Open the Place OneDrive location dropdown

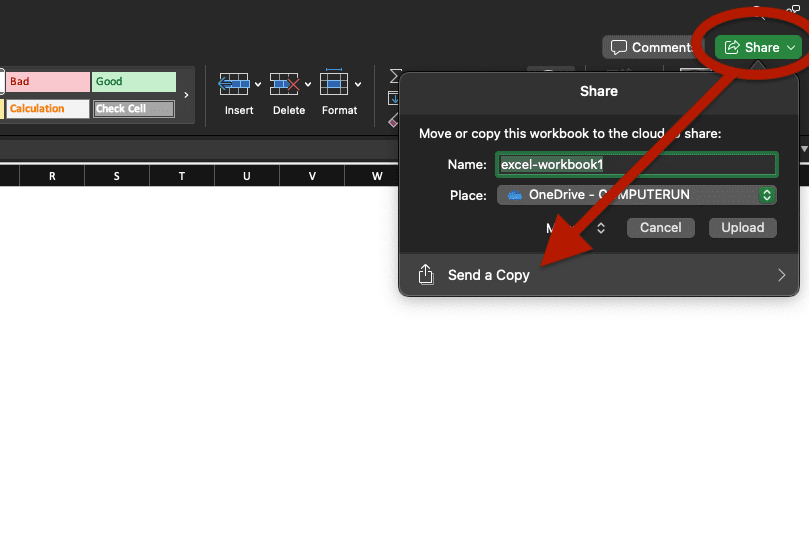tap(637, 195)
